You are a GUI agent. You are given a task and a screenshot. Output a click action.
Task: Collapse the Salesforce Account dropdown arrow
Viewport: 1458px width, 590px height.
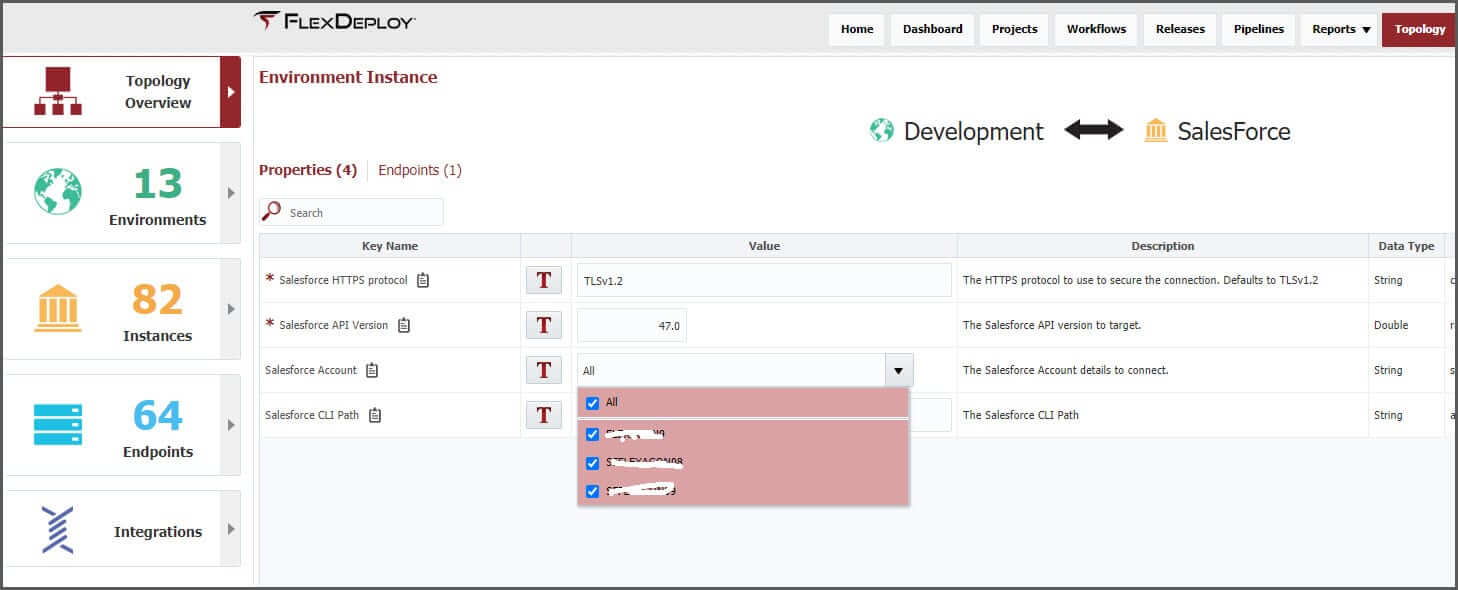897,371
